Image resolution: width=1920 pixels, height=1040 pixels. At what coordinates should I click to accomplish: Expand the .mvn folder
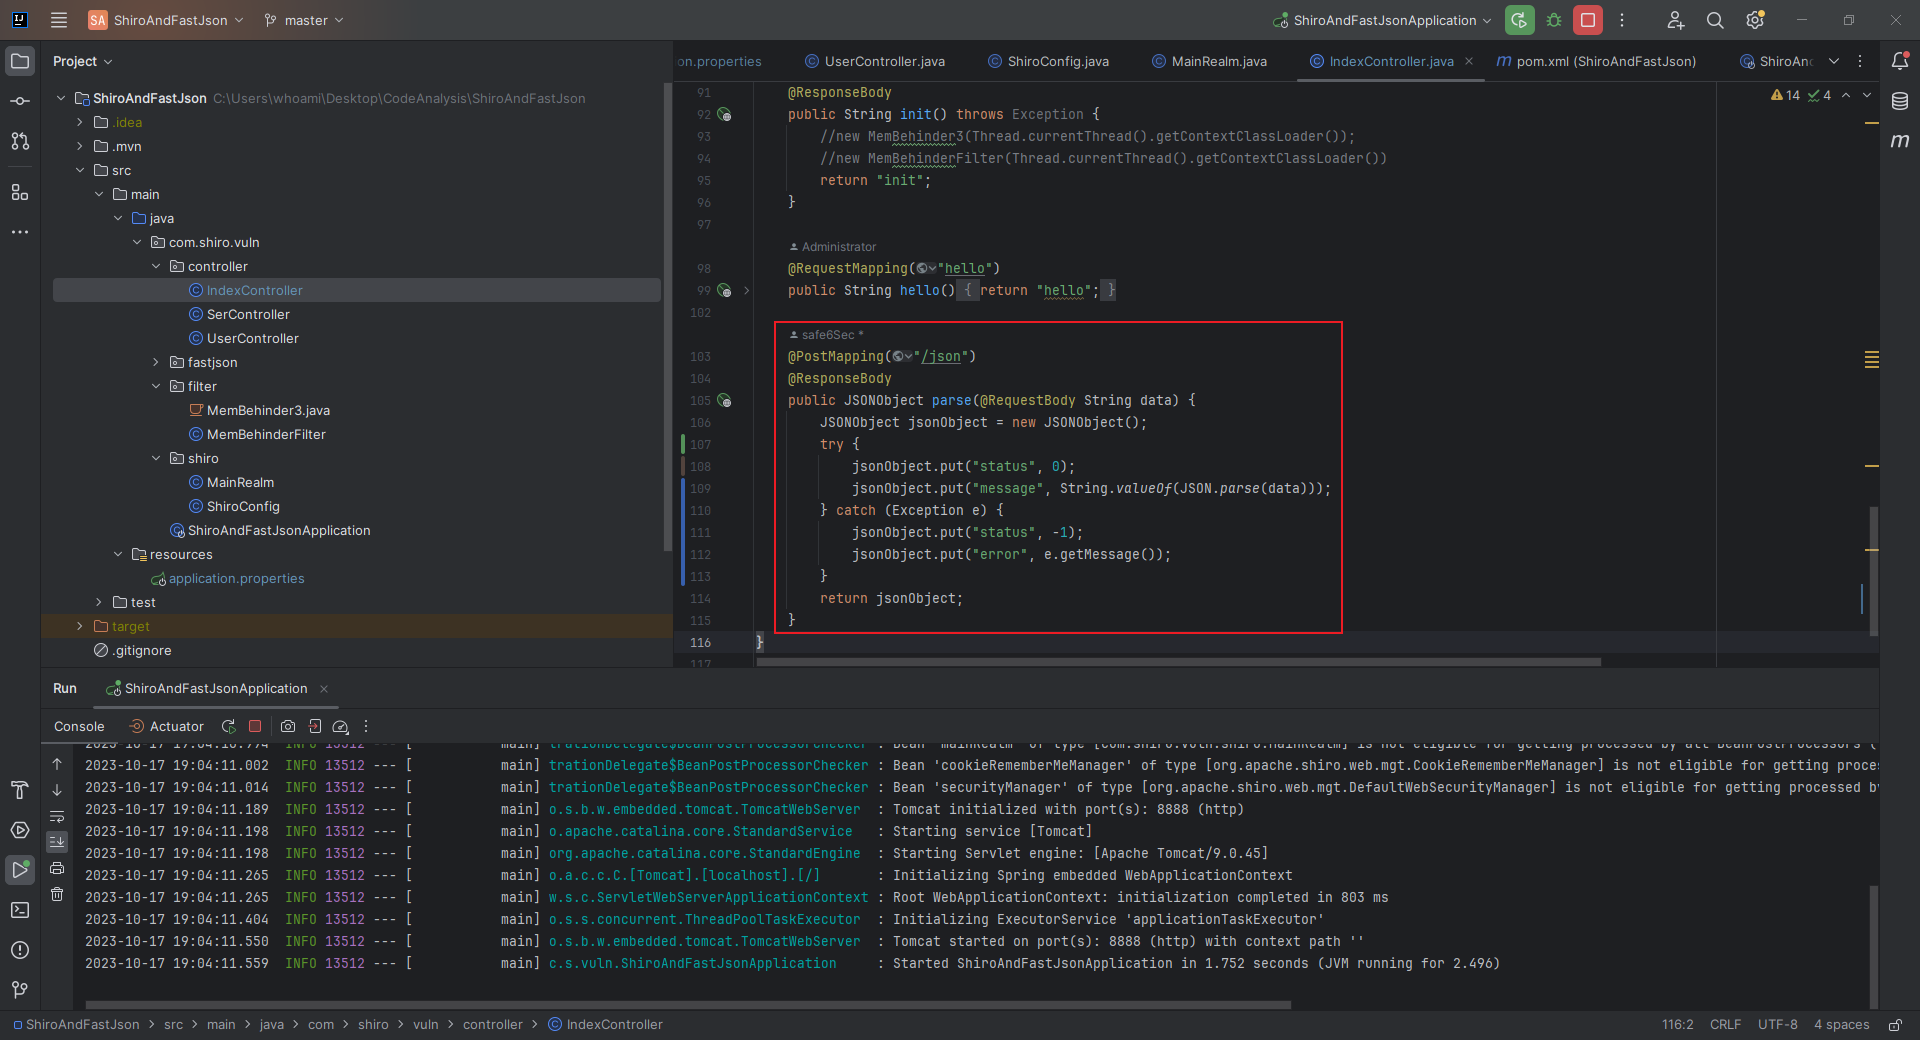(80, 146)
